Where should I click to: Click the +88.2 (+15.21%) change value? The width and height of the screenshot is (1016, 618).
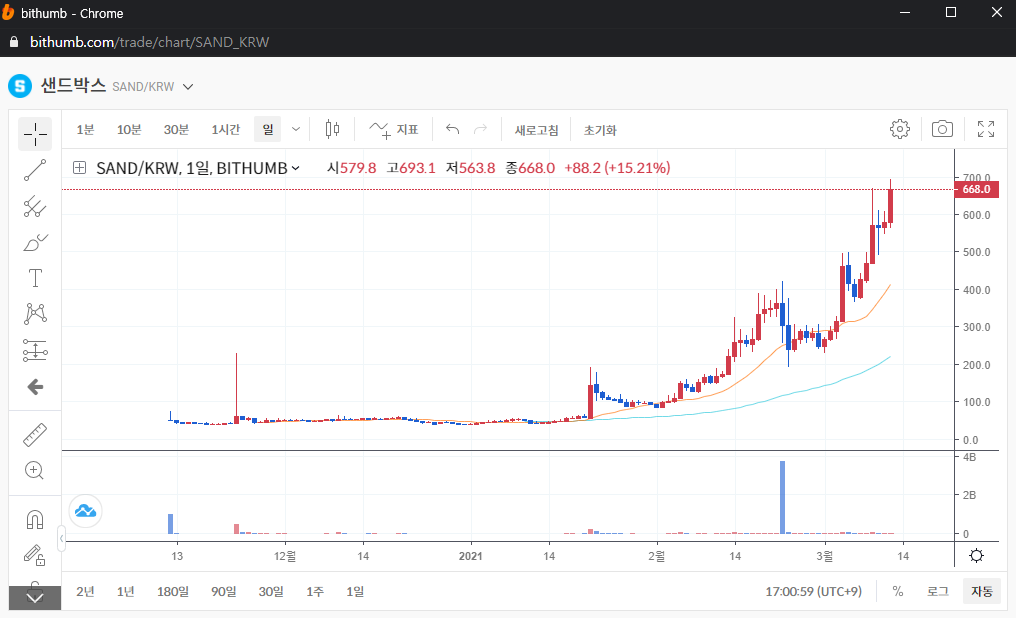coord(617,168)
